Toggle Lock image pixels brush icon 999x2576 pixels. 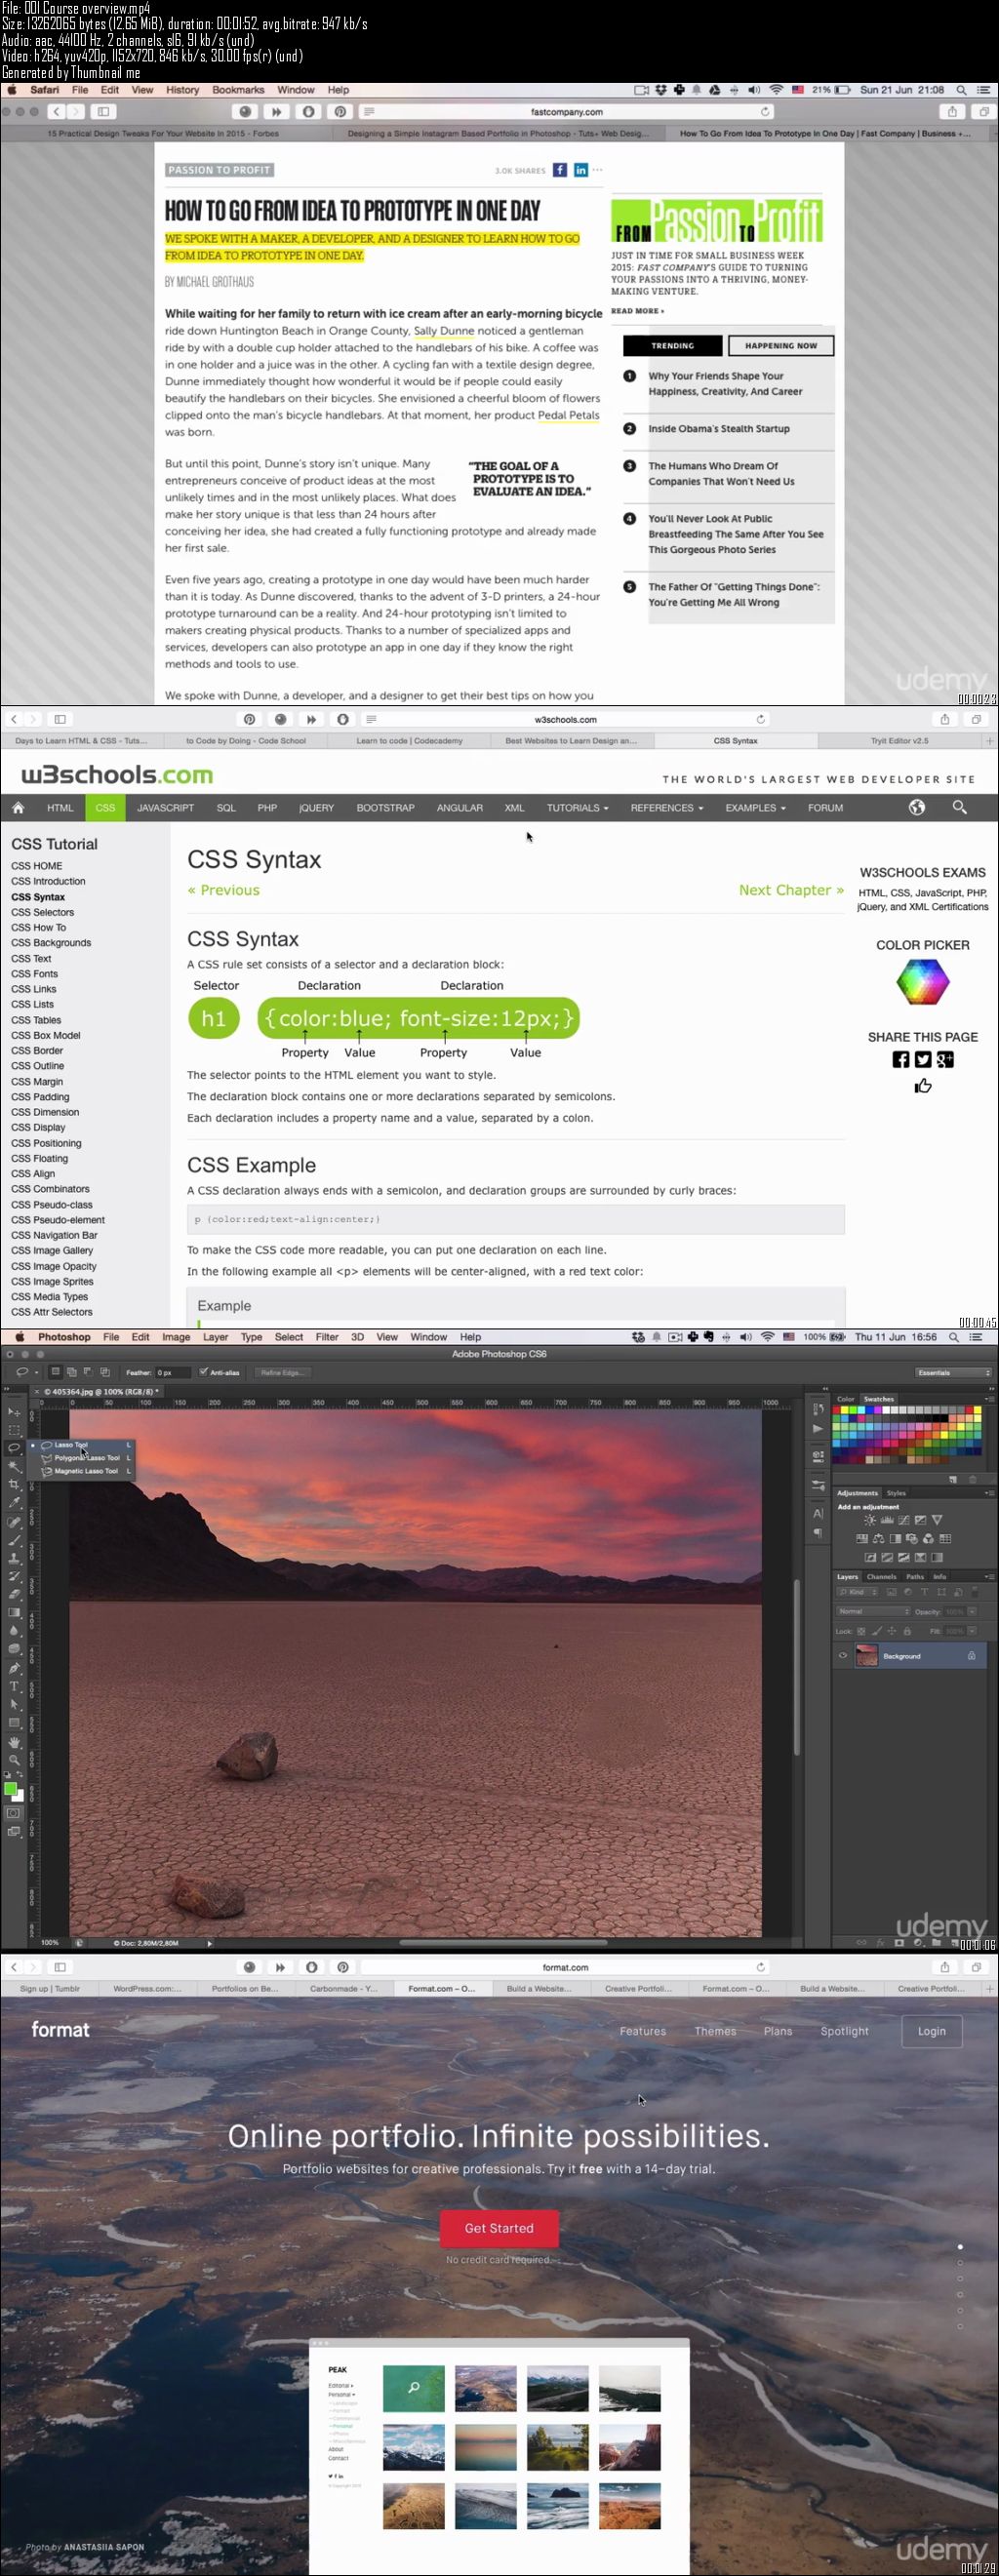pos(877,1631)
